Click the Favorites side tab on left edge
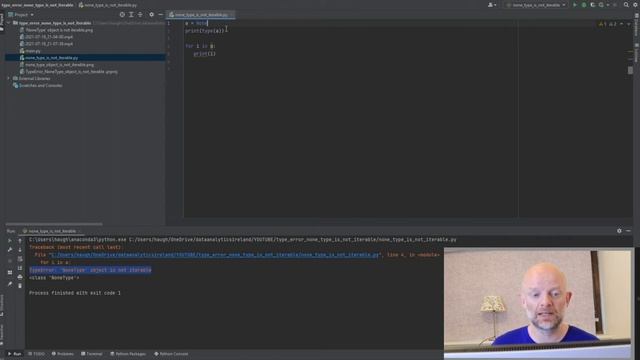This screenshot has width=640, height=360. [x=2, y=335]
